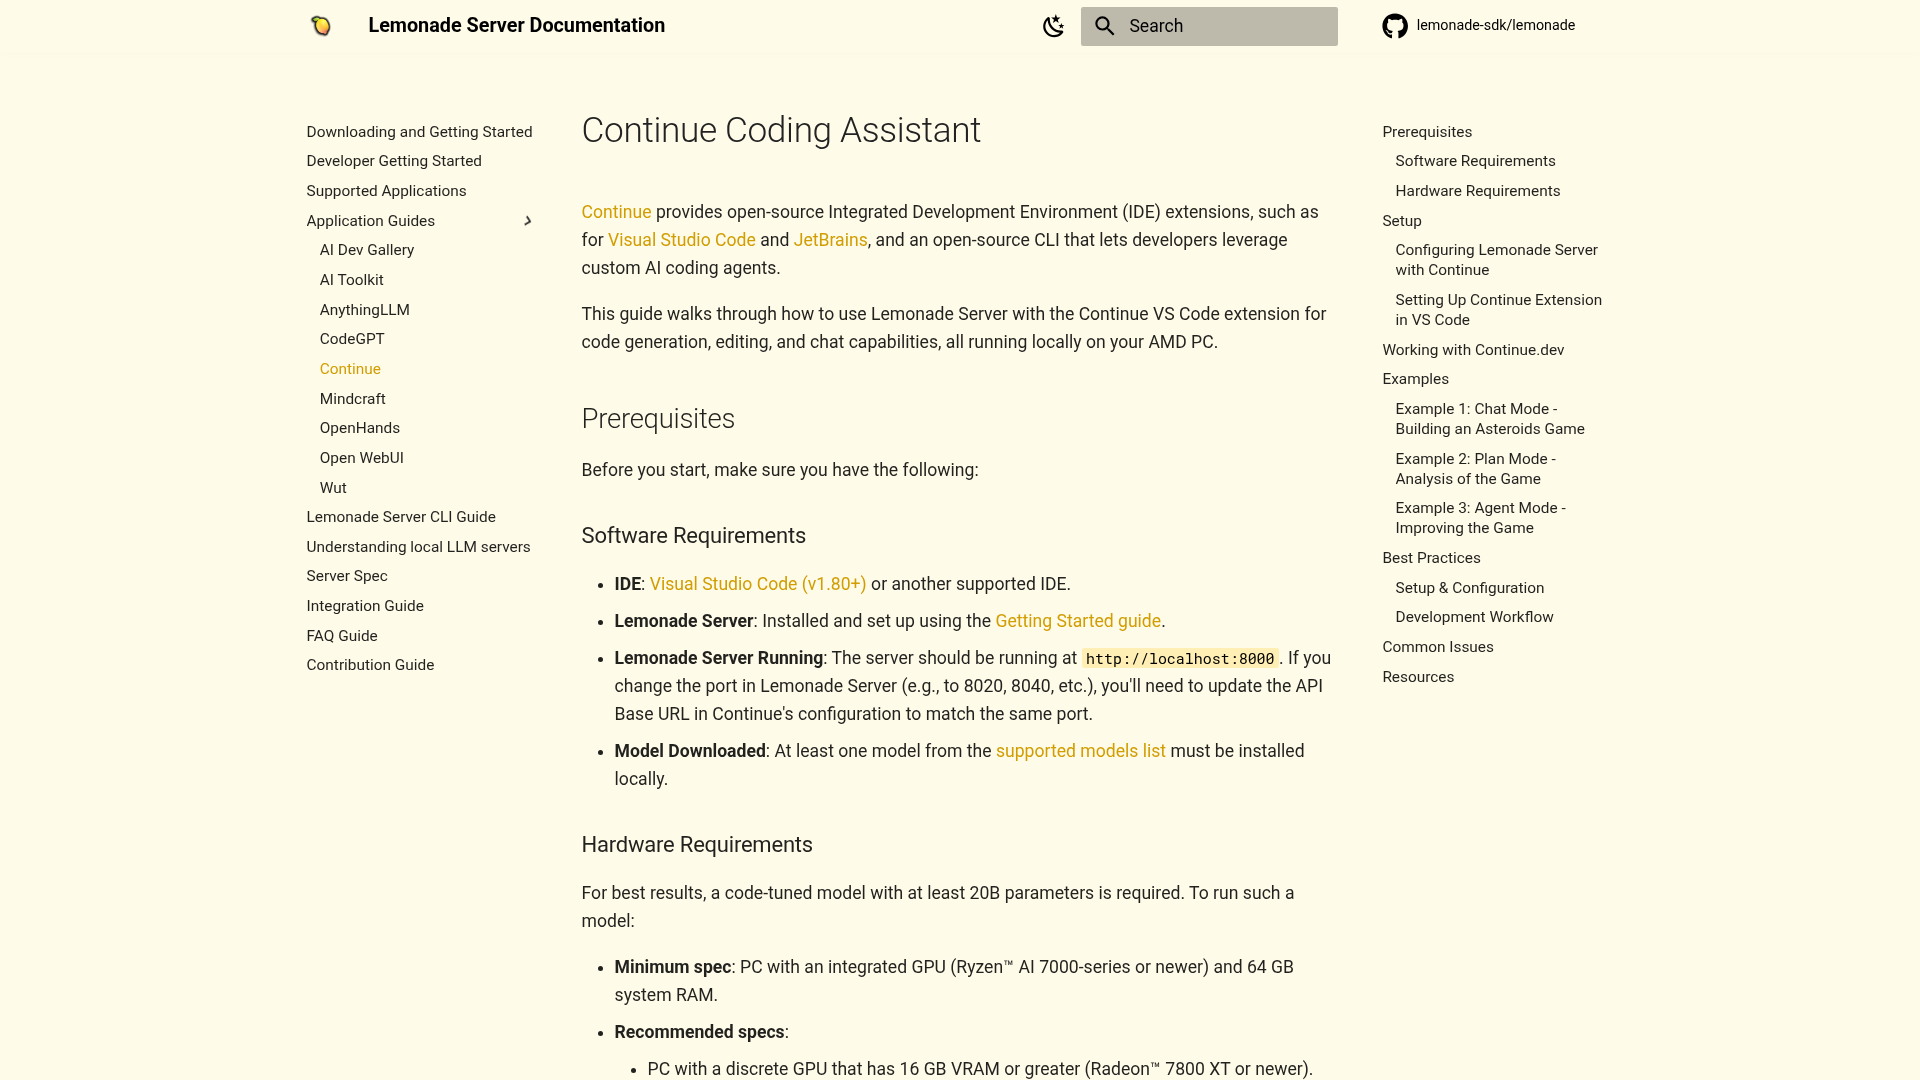Viewport: 1920px width, 1080px height.
Task: Navigate to Common Issues section
Action: click(x=1437, y=647)
